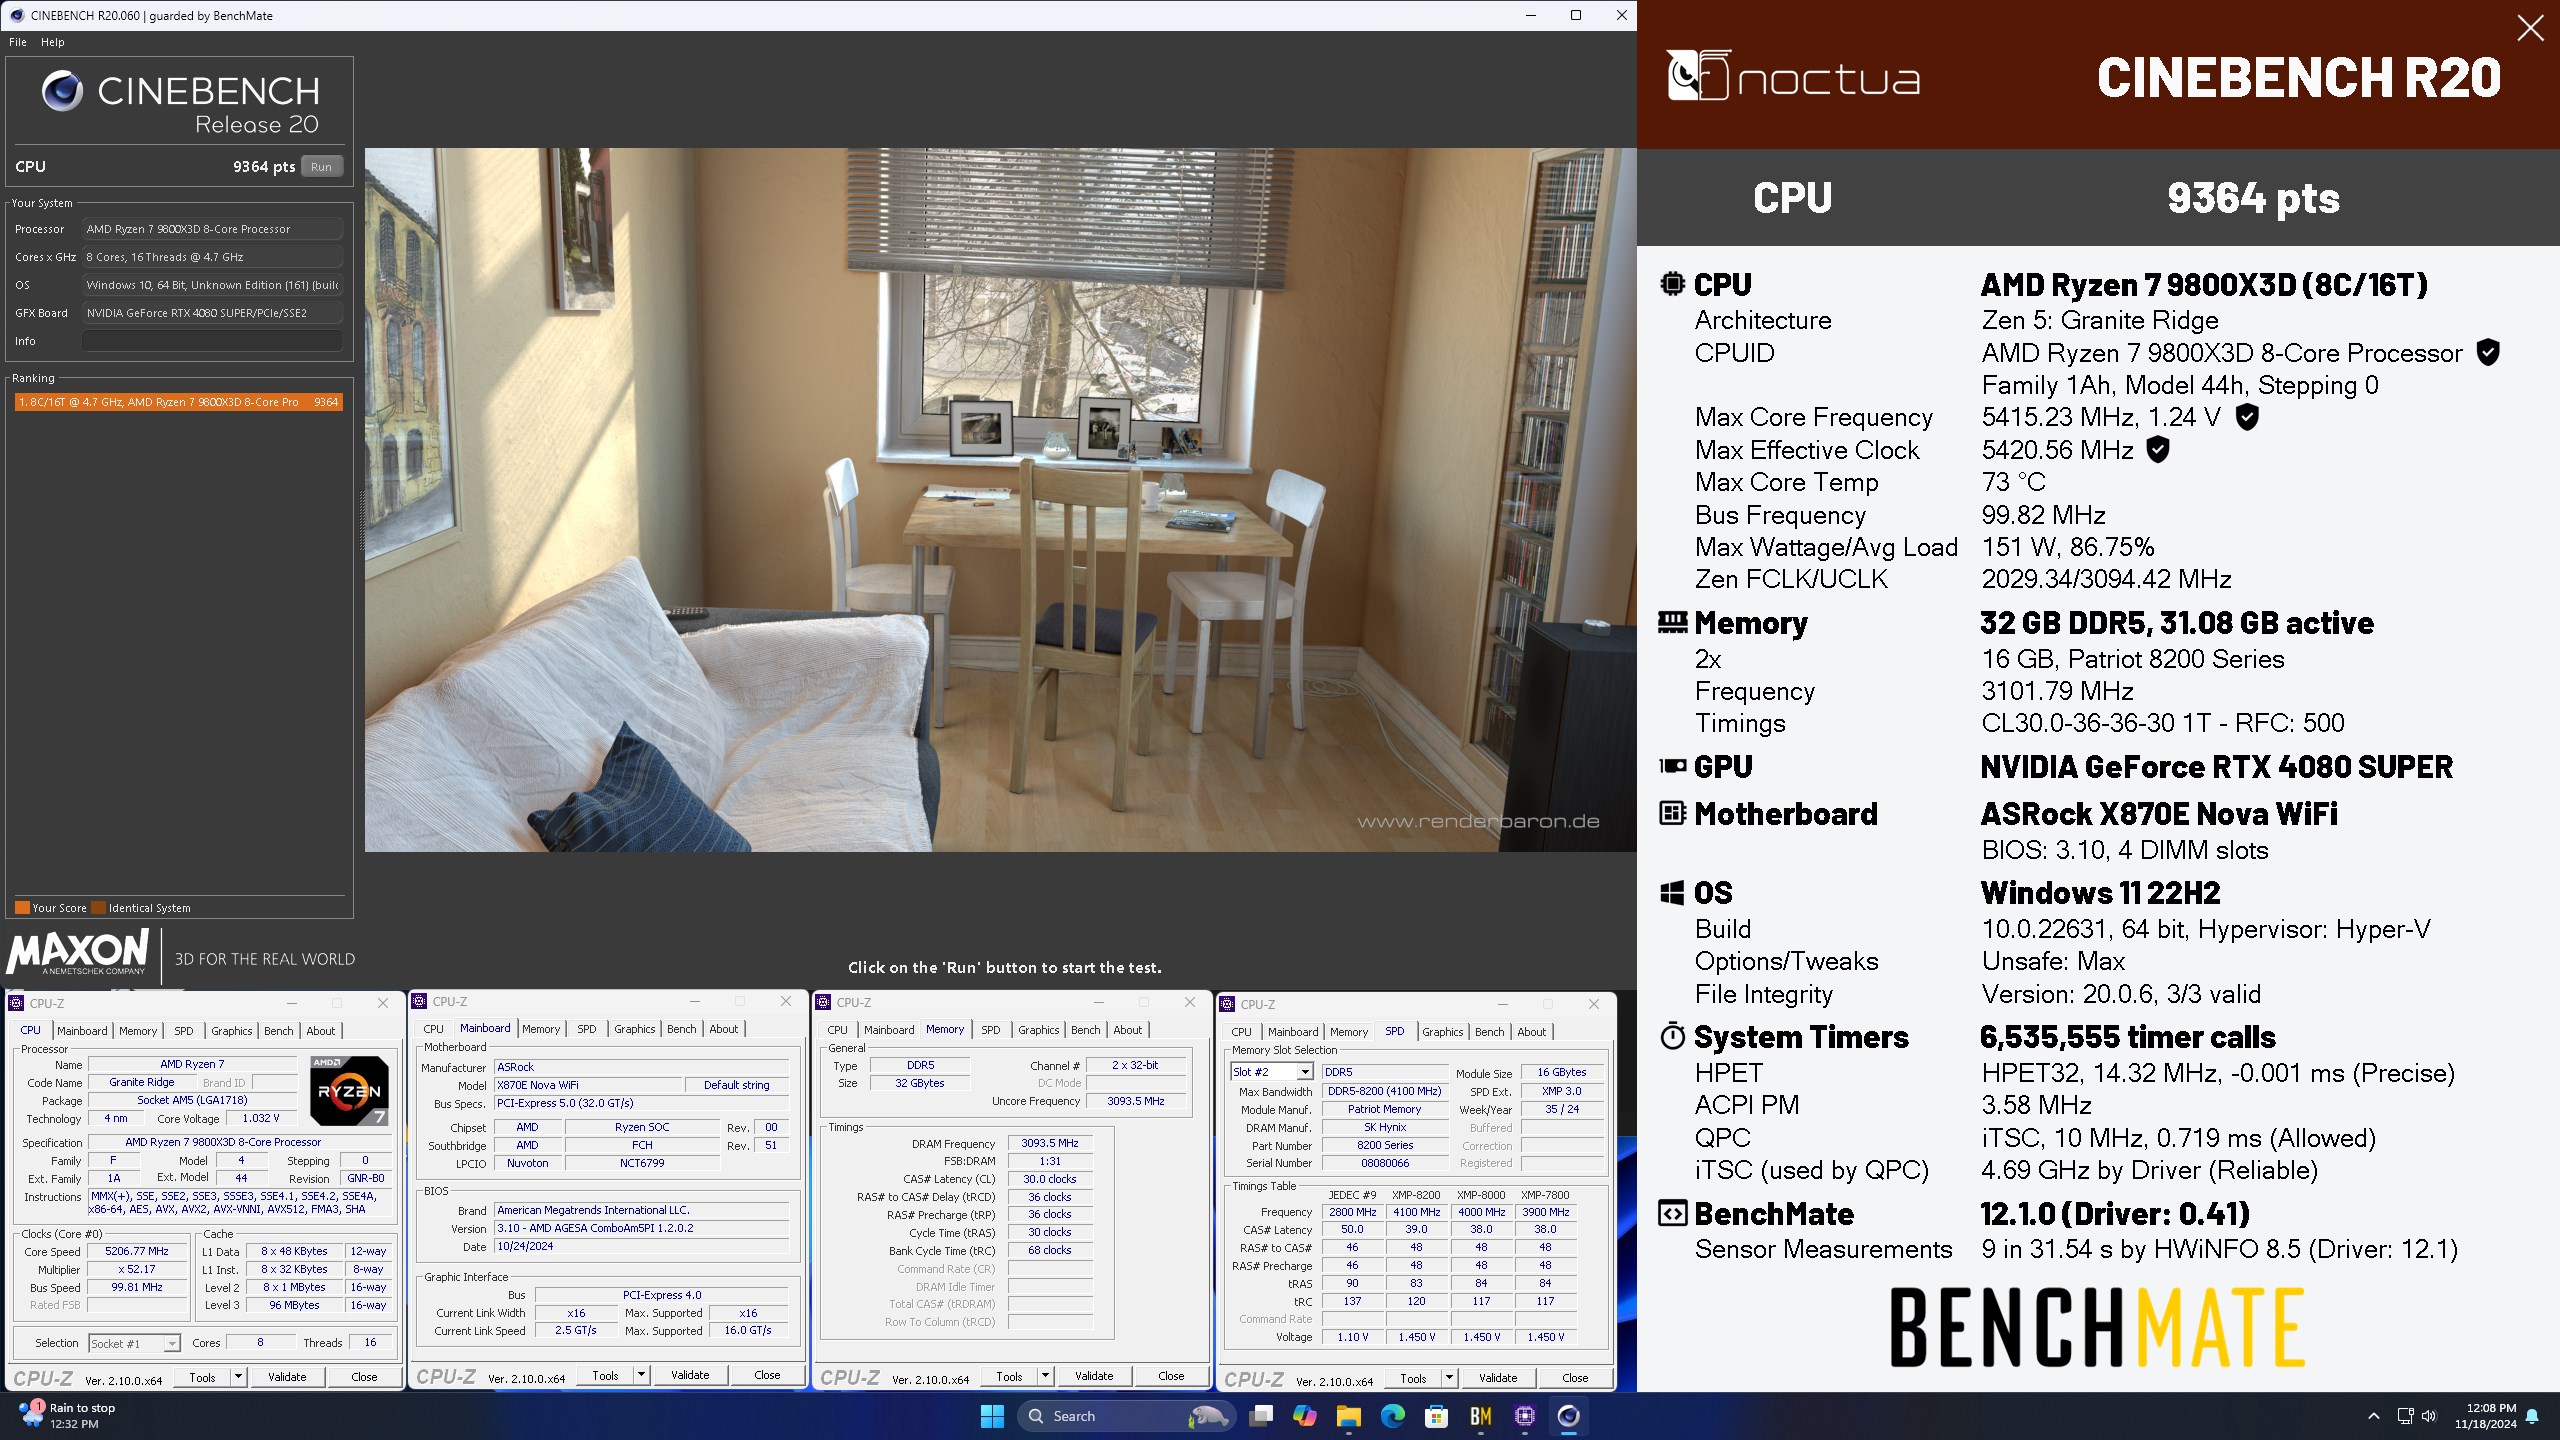Click the Noctua logo in BenchMate header
This screenshot has width=2560, height=1440.
pos(1793,76)
